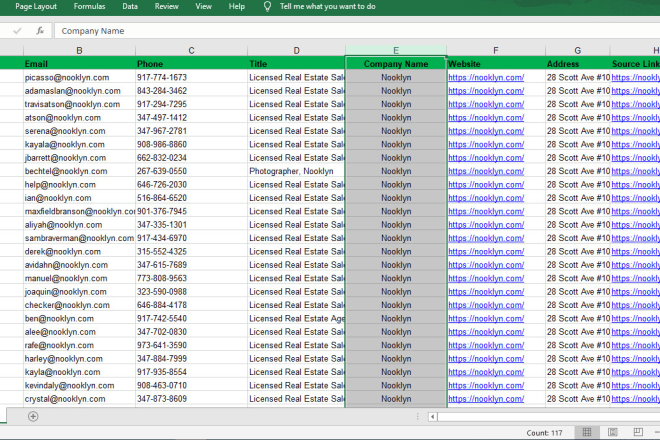Open website link in ben@nooklyn.com row
The image size is (660, 440).
(486, 318)
